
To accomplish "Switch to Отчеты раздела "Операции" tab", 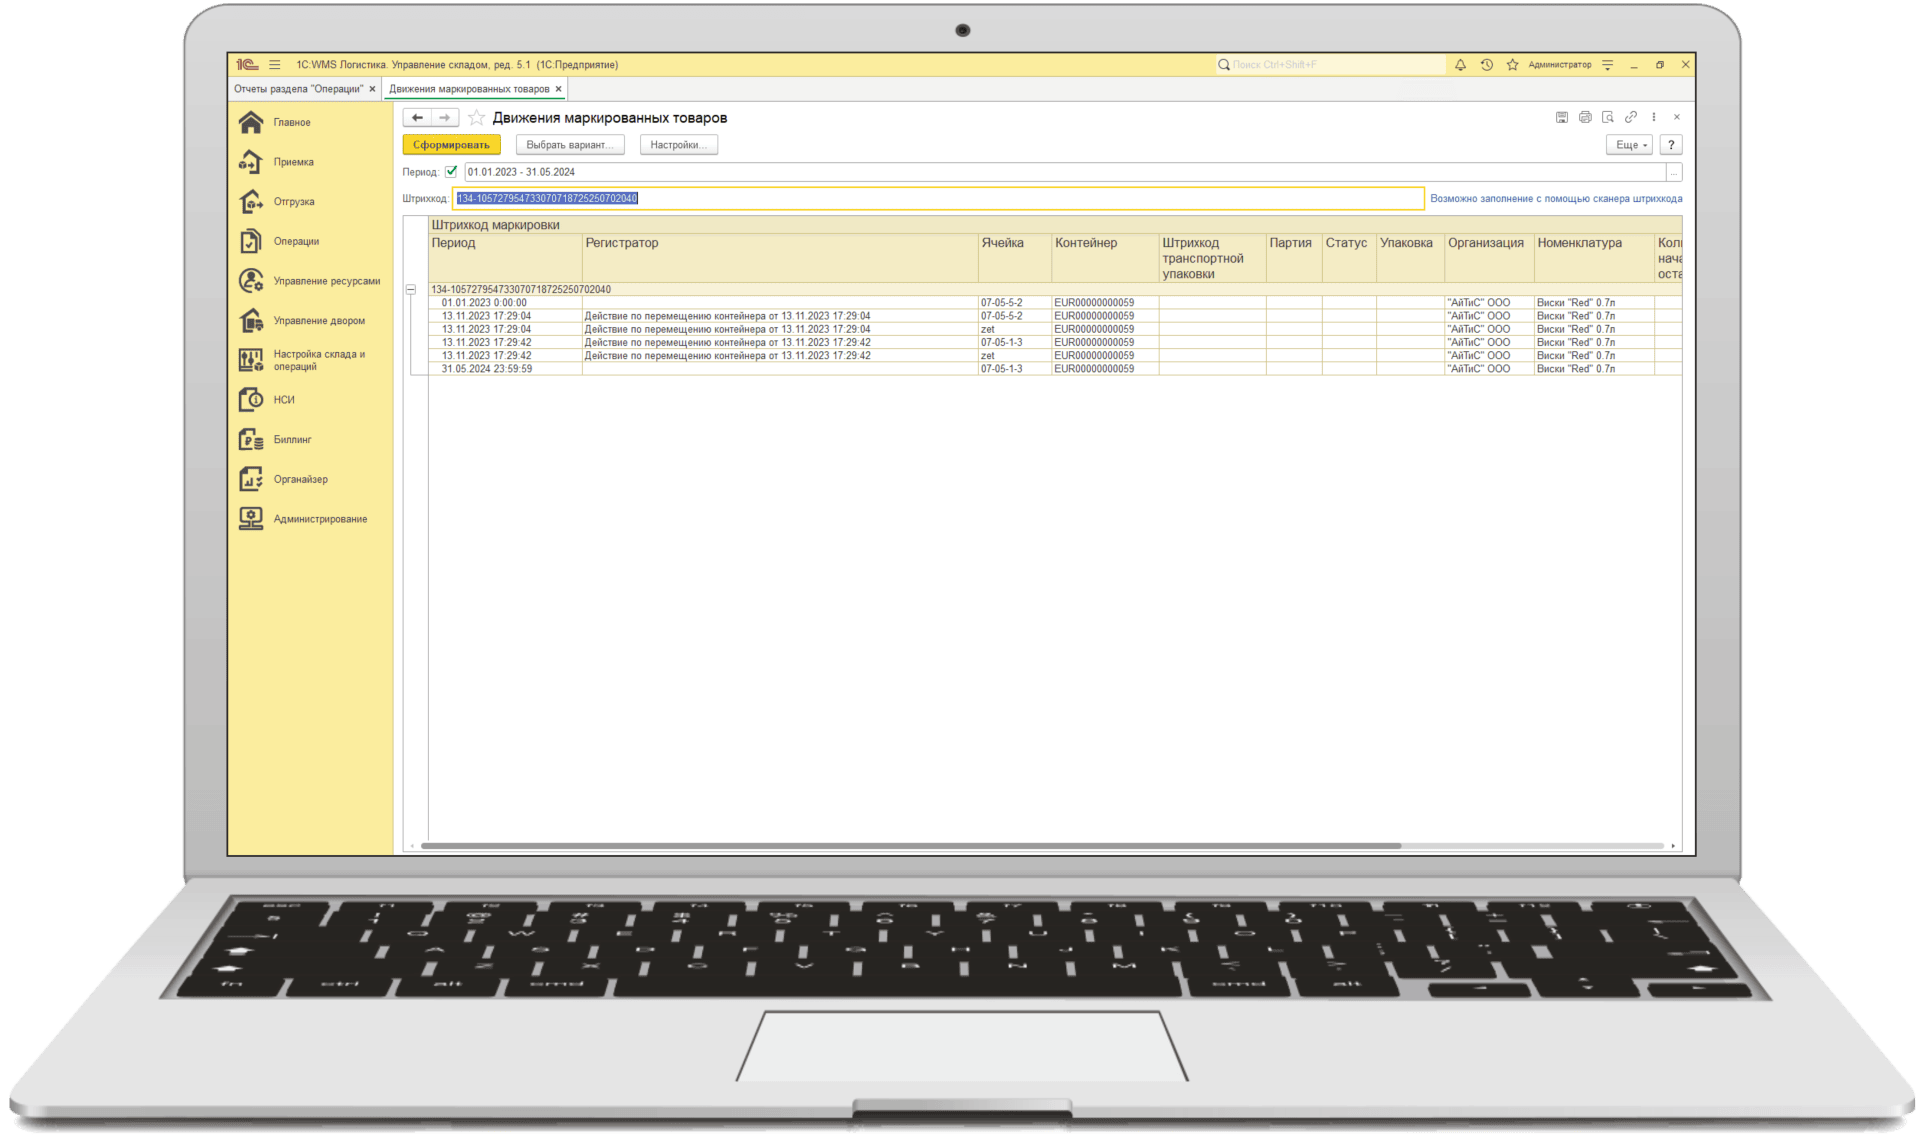I will (298, 89).
